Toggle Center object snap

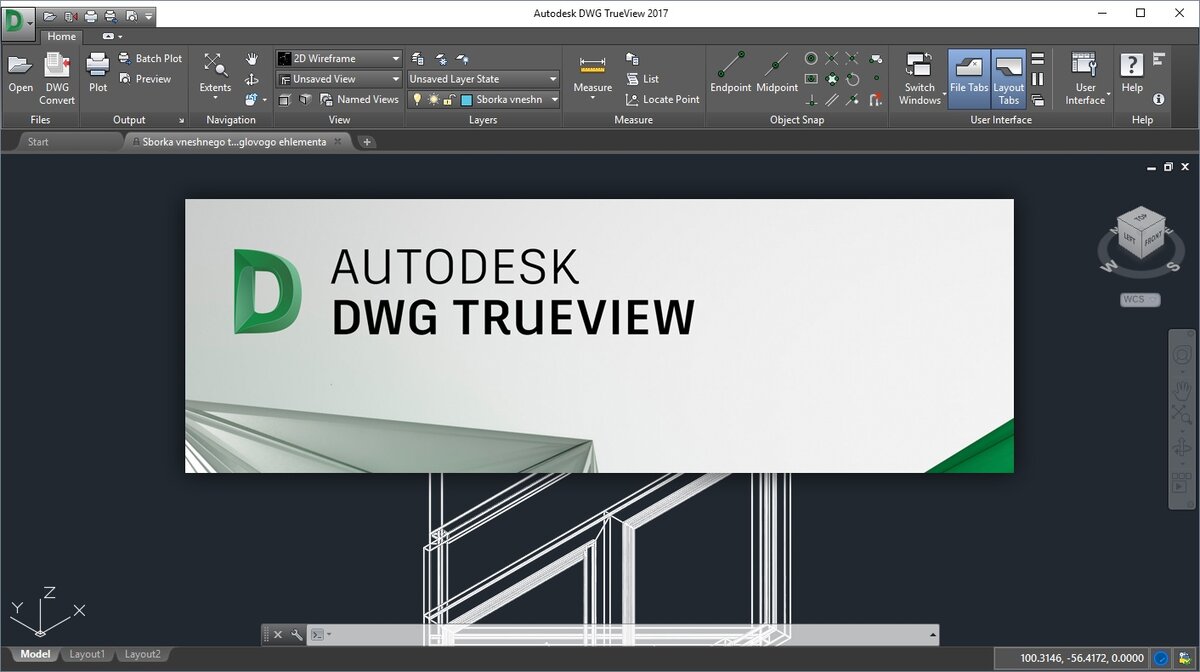(x=811, y=59)
